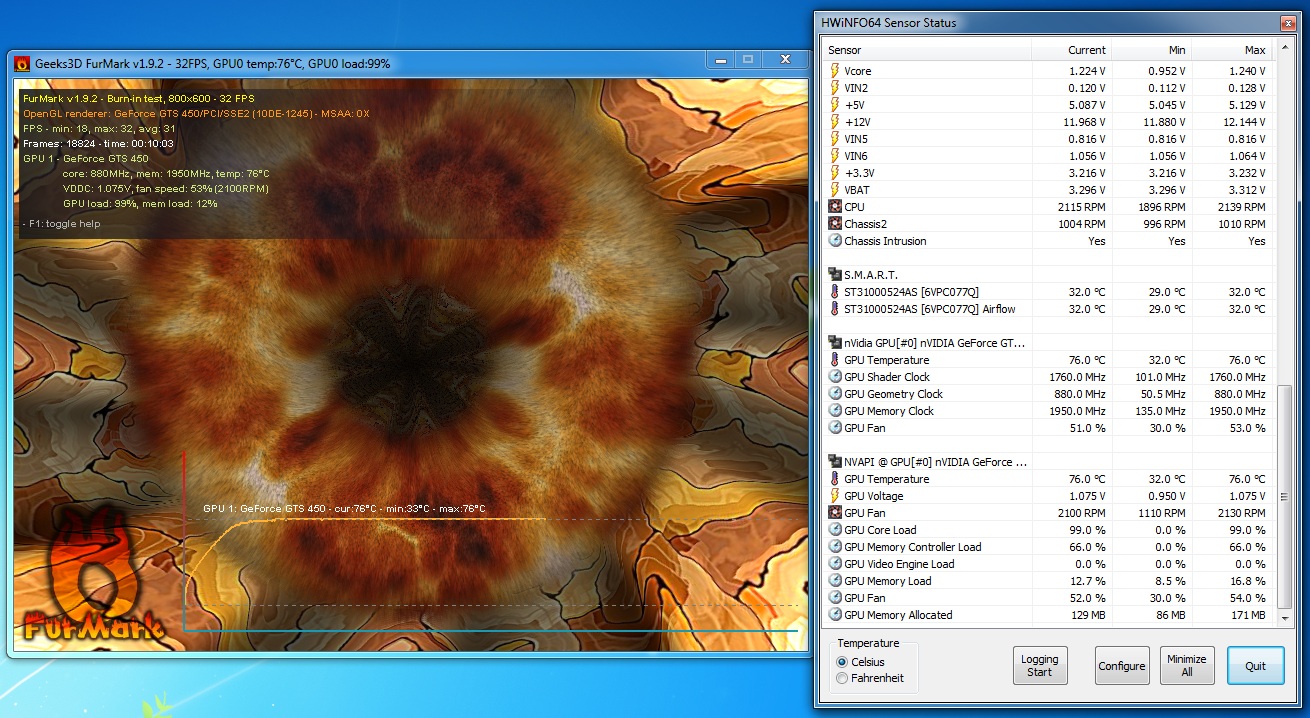Click the GPU Geometry Clock minimum 50.5 MHz
The image size is (1310, 718).
(x=1162, y=394)
